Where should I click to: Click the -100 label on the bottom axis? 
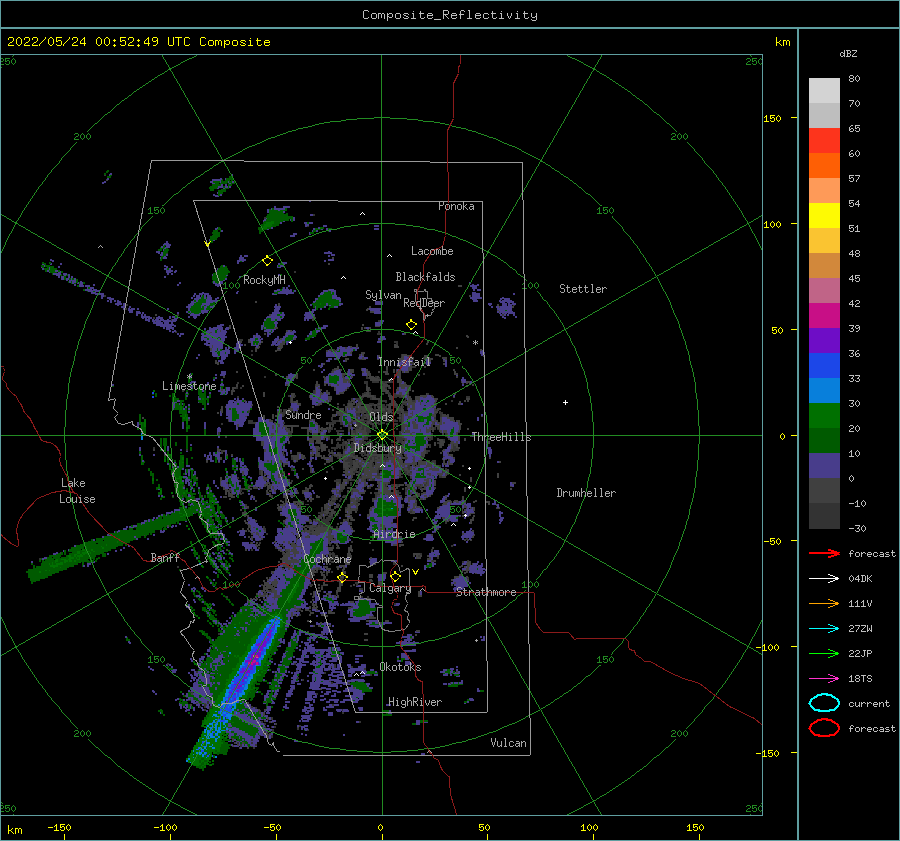tap(165, 828)
